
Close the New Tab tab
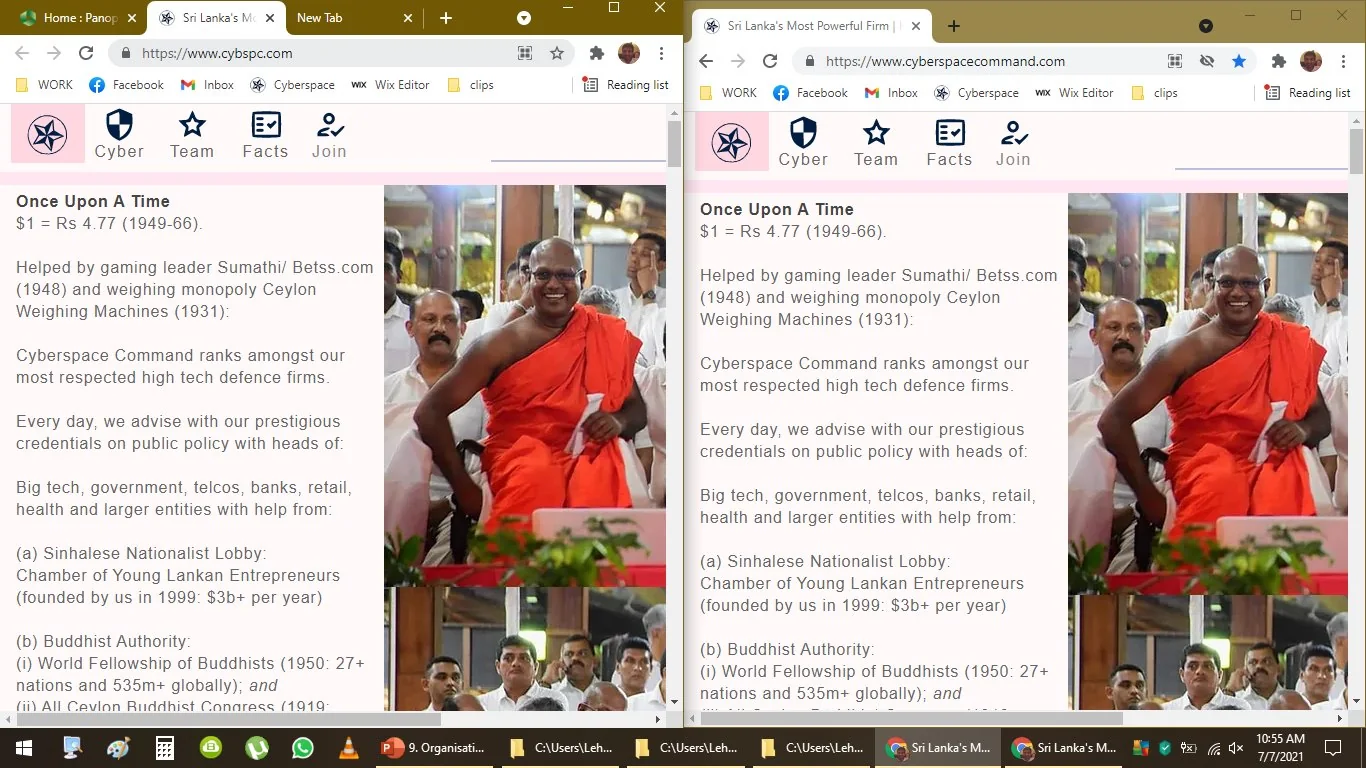point(407,18)
